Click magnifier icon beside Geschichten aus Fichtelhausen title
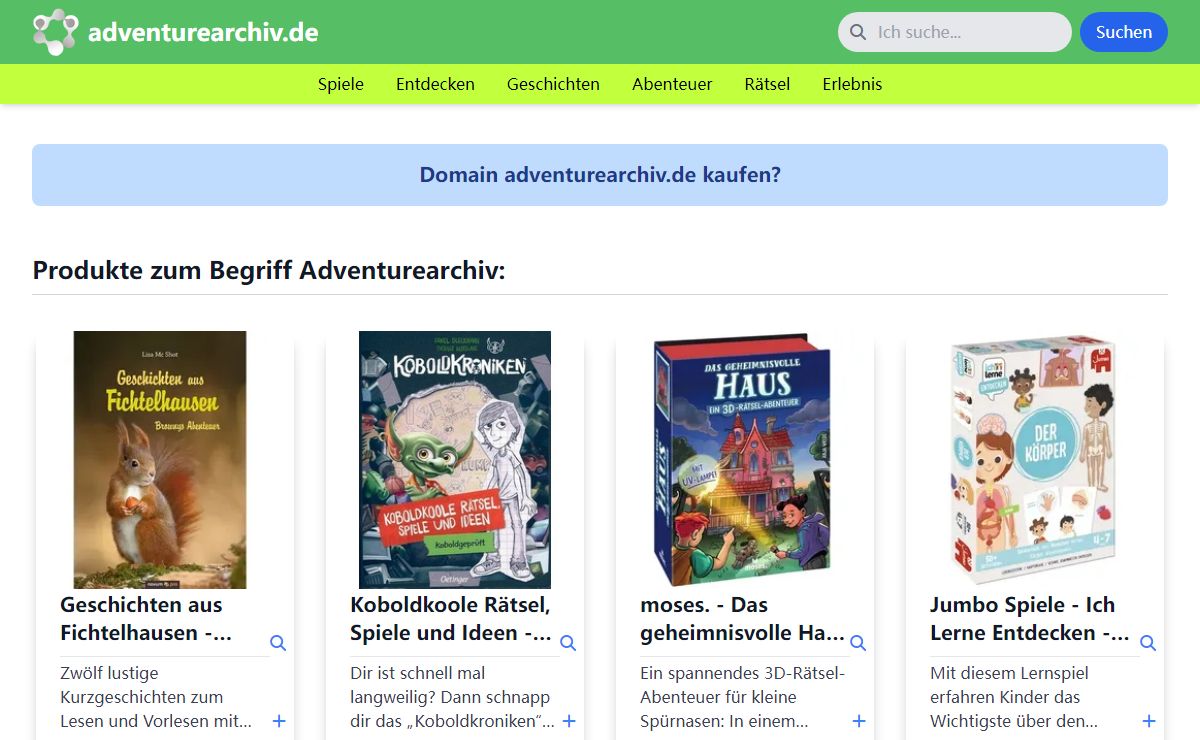 point(278,643)
